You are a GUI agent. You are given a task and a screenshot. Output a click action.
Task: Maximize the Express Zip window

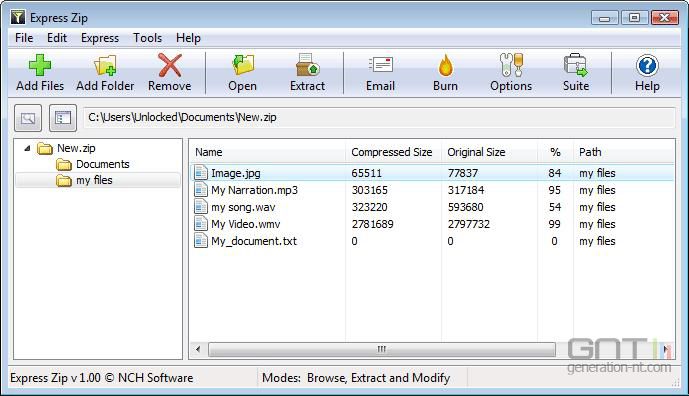pyautogui.click(x=634, y=18)
